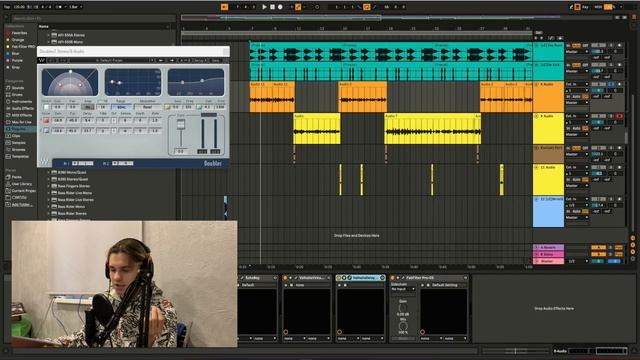Open the Doubler preset name menu
Viewport: 640px width, 360px height.
tap(108, 60)
